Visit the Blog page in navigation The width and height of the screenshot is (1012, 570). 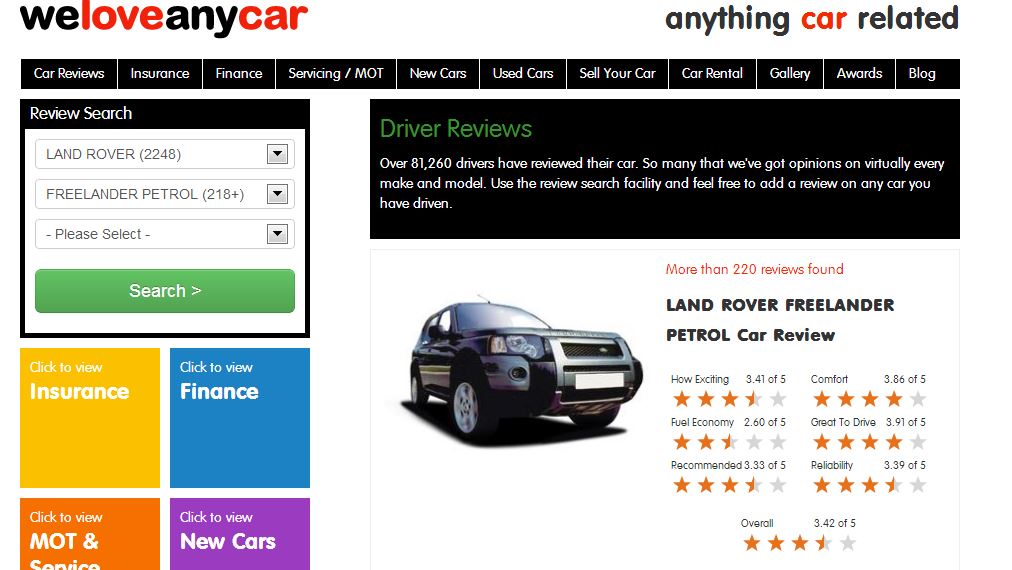pyautogui.click(x=922, y=74)
